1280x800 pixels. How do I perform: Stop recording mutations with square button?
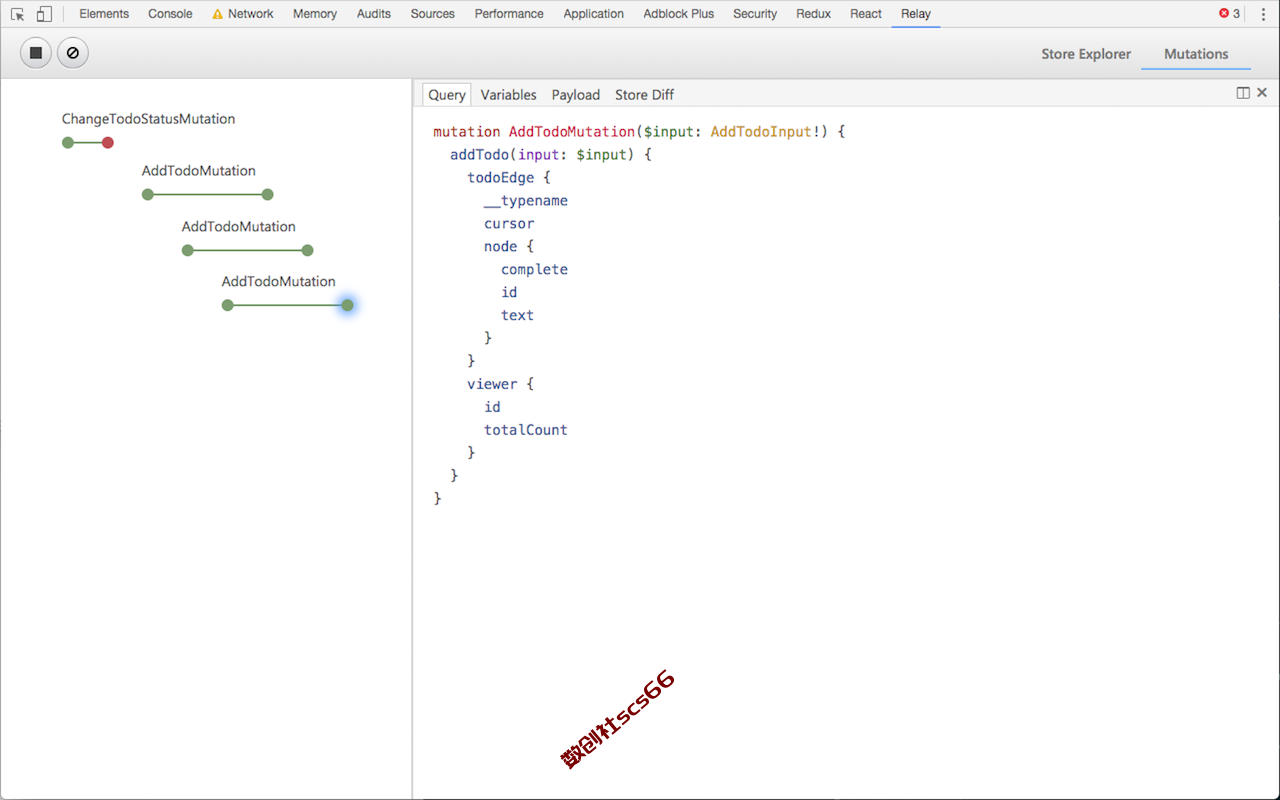36,53
